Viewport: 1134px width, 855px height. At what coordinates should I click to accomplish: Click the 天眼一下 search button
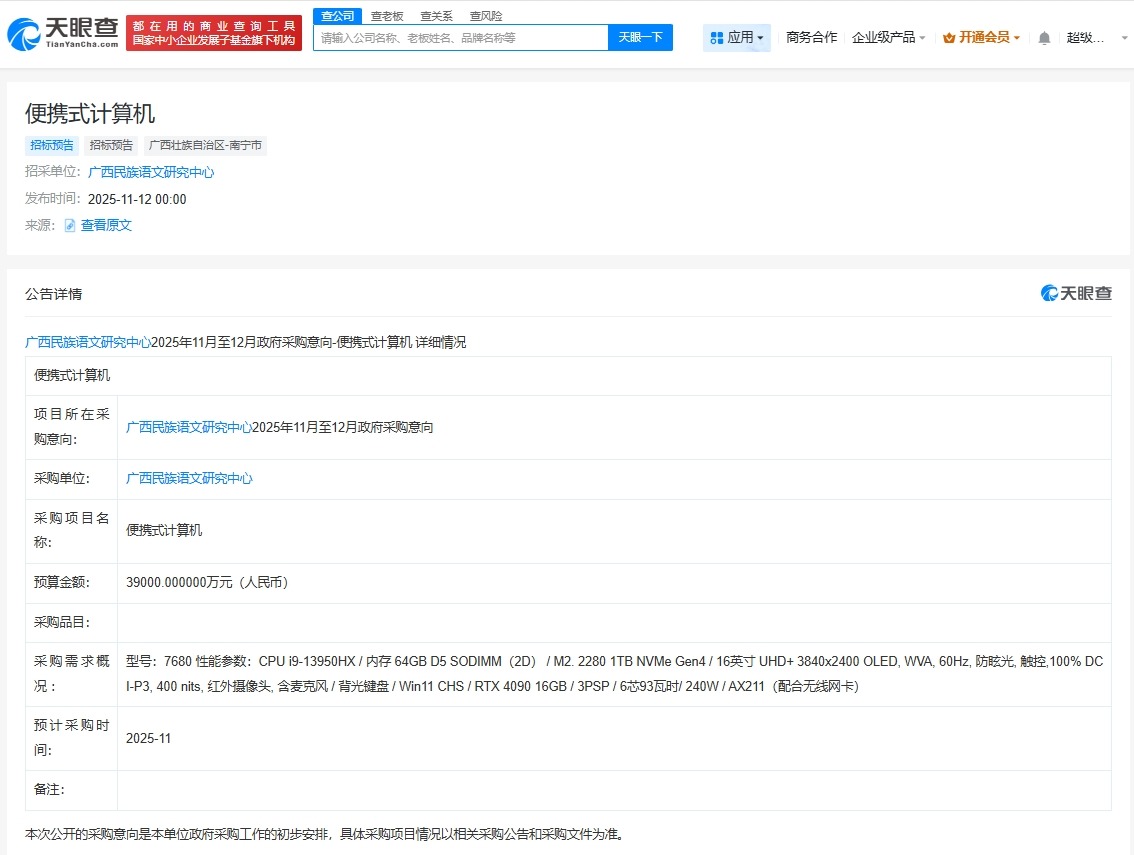tap(641, 36)
